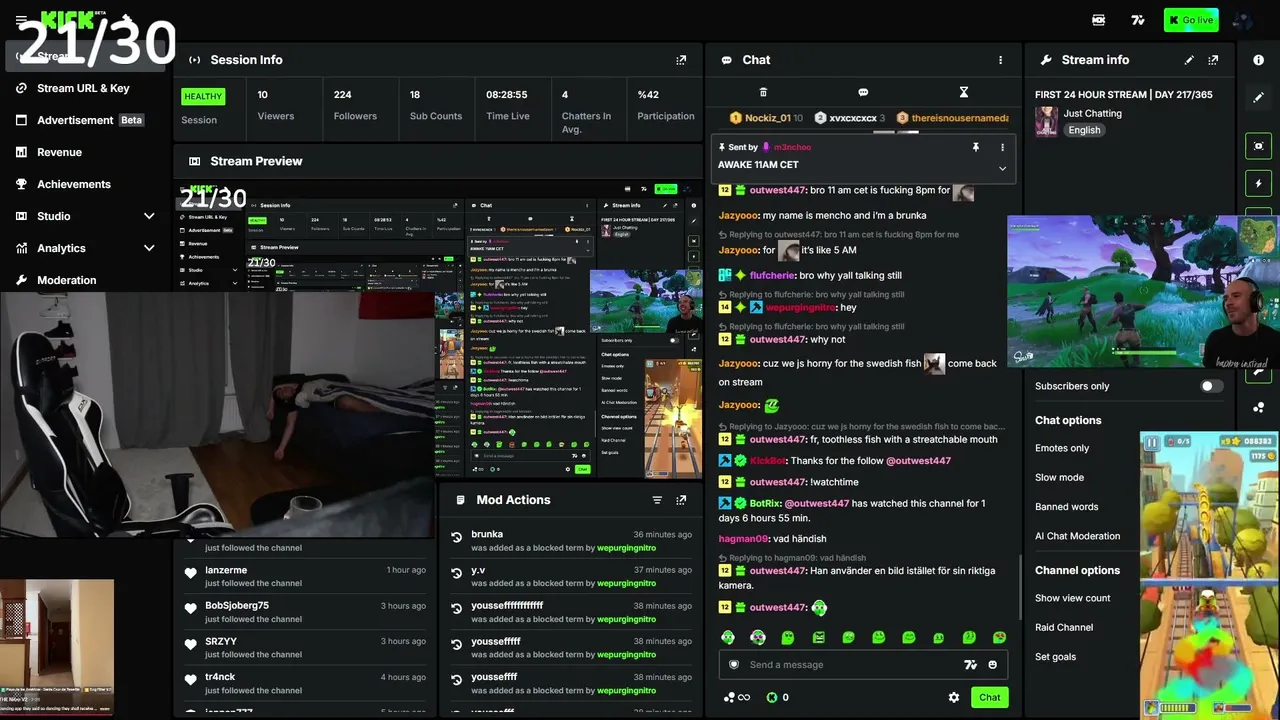Viewport: 1280px width, 720px height.
Task: Click the HEALTHY session status badge
Action: click(203, 97)
